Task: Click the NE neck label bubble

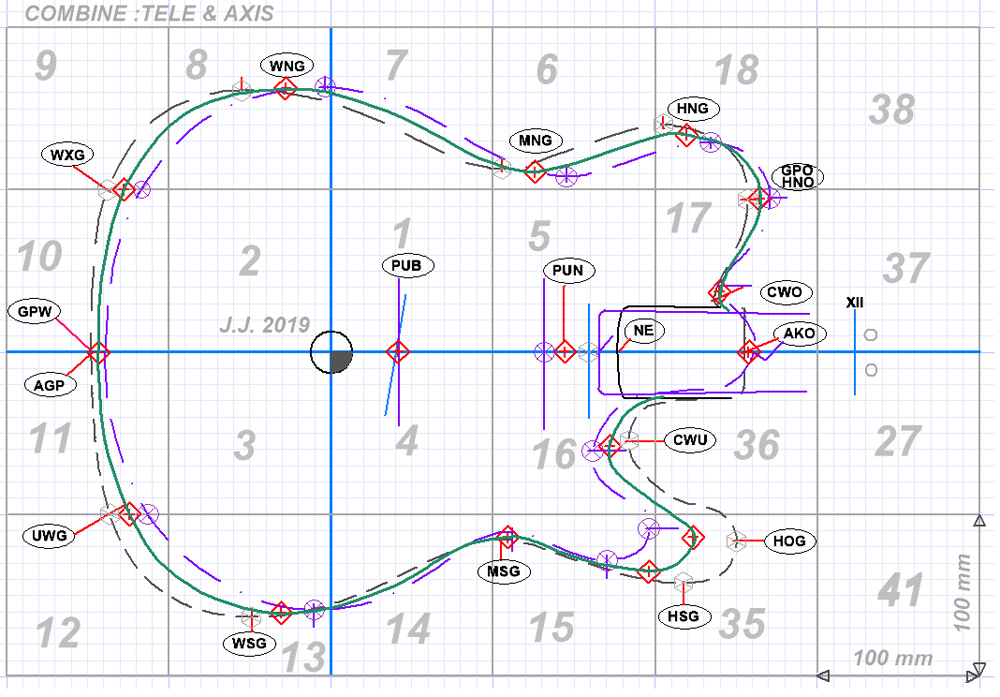Action: point(641,329)
